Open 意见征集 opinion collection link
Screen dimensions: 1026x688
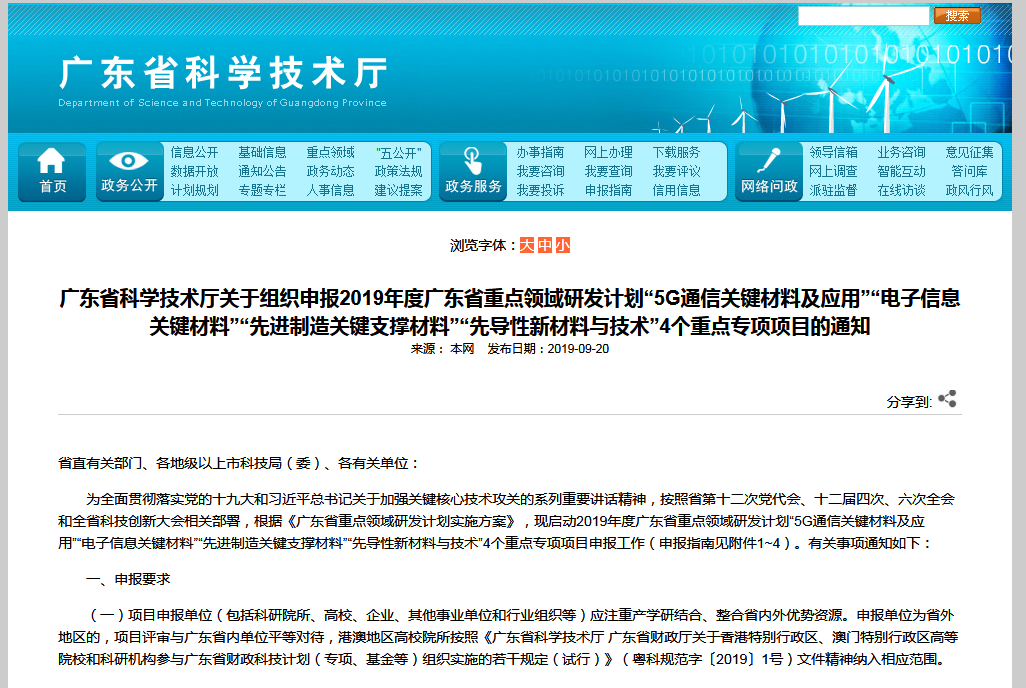pyautogui.click(x=969, y=153)
